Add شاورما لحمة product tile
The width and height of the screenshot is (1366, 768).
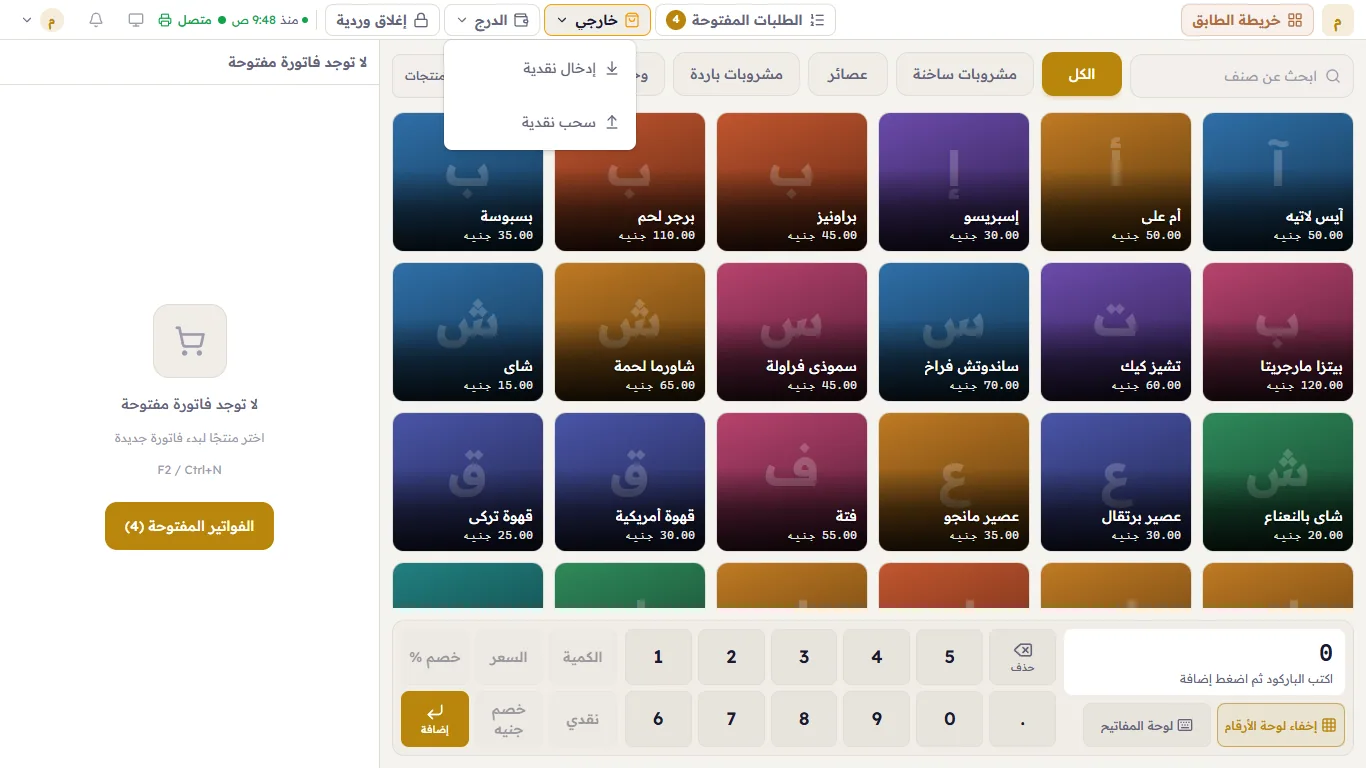point(629,332)
